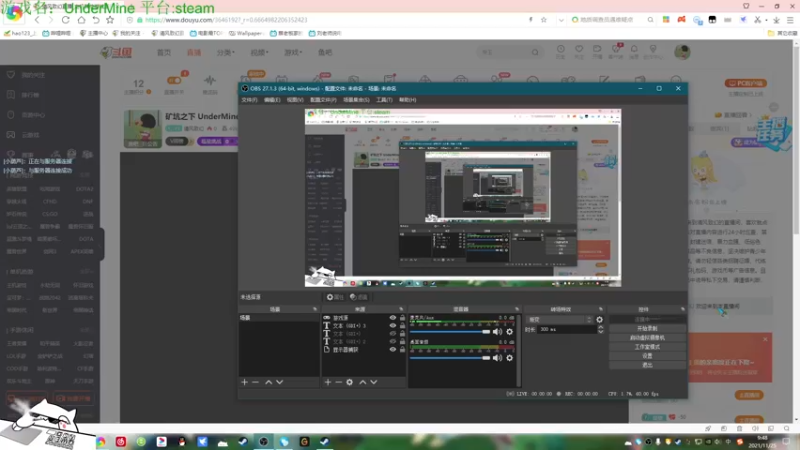
Task: Click the 退出 button in OBS
Action: pyautogui.click(x=647, y=365)
